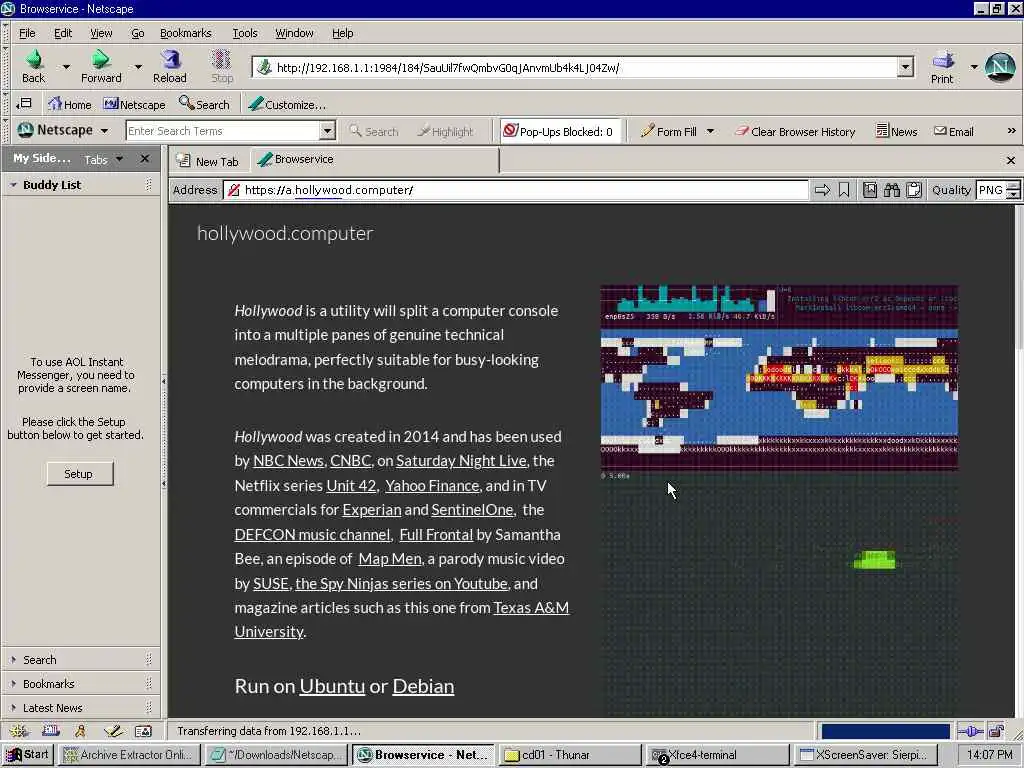
Task: Click the Forward navigation arrow icon
Action: (100, 60)
